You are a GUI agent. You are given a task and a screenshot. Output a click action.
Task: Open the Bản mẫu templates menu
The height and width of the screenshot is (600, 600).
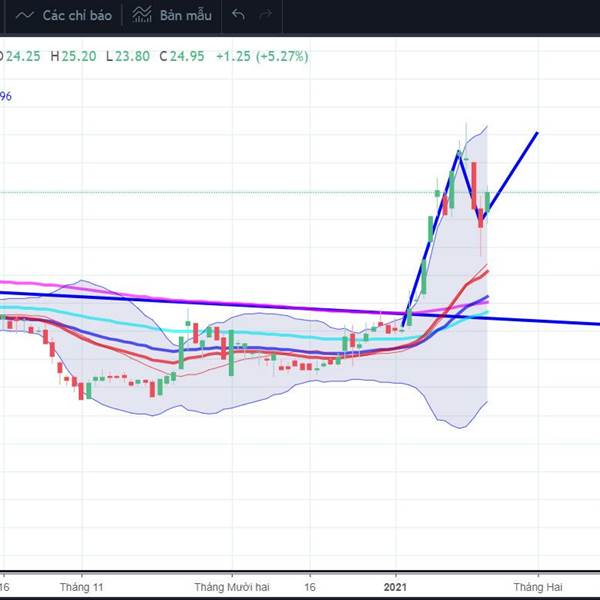tap(172, 16)
